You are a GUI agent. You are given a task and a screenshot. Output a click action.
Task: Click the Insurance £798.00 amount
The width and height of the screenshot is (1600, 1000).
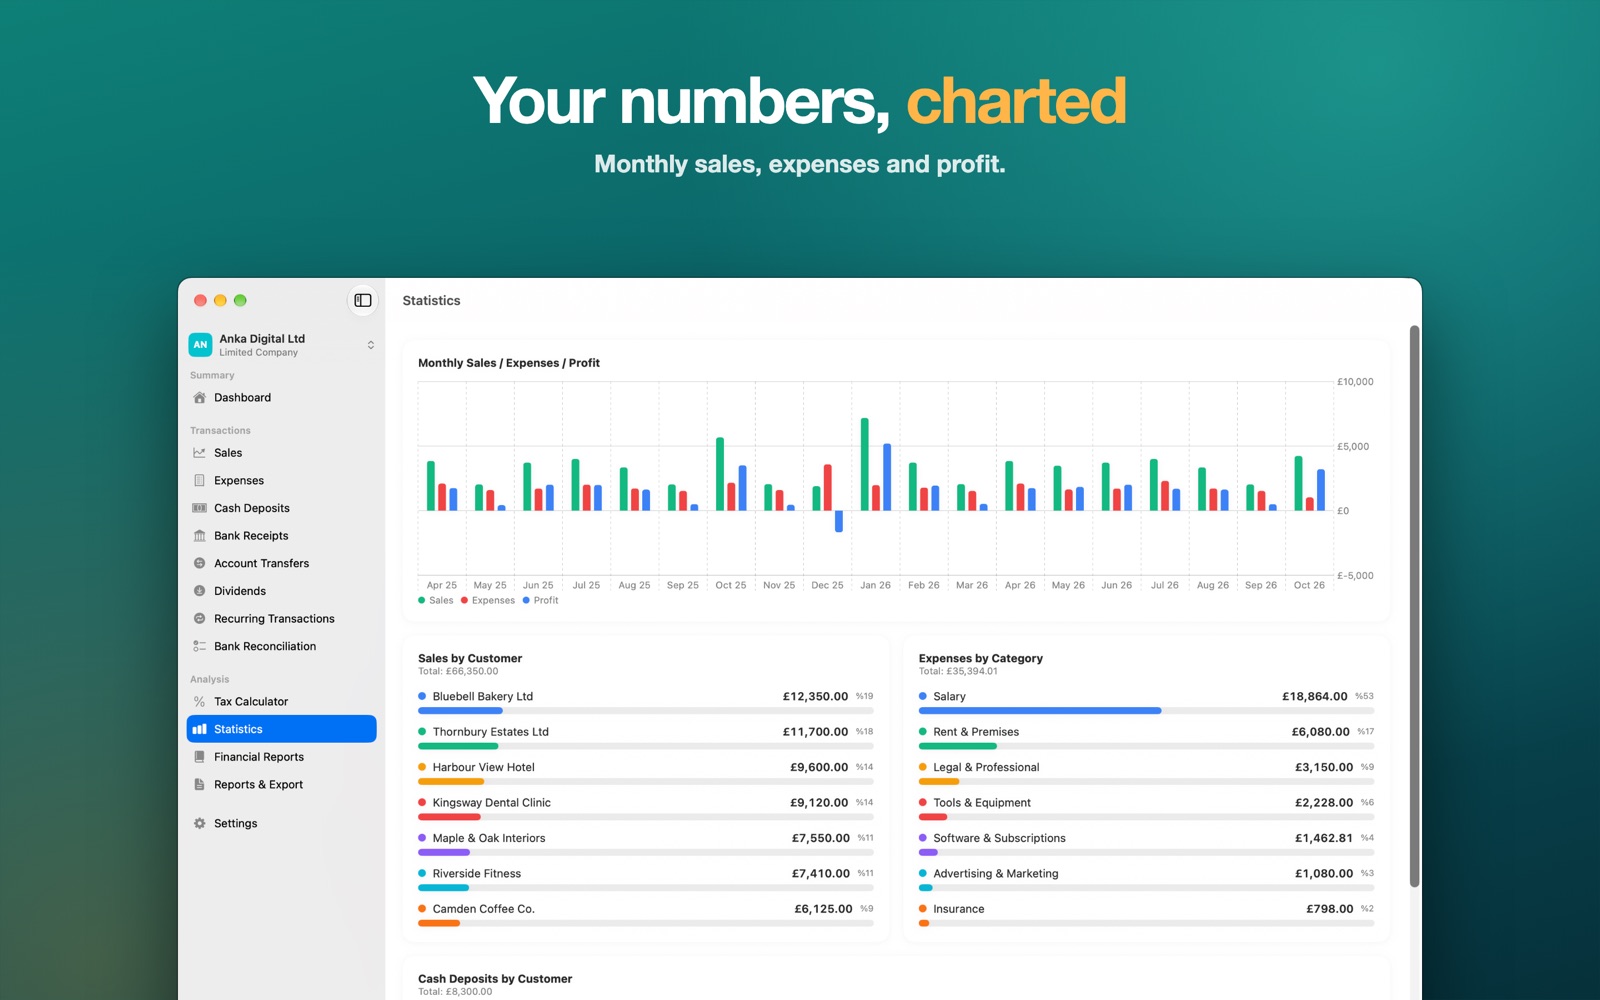click(1330, 909)
